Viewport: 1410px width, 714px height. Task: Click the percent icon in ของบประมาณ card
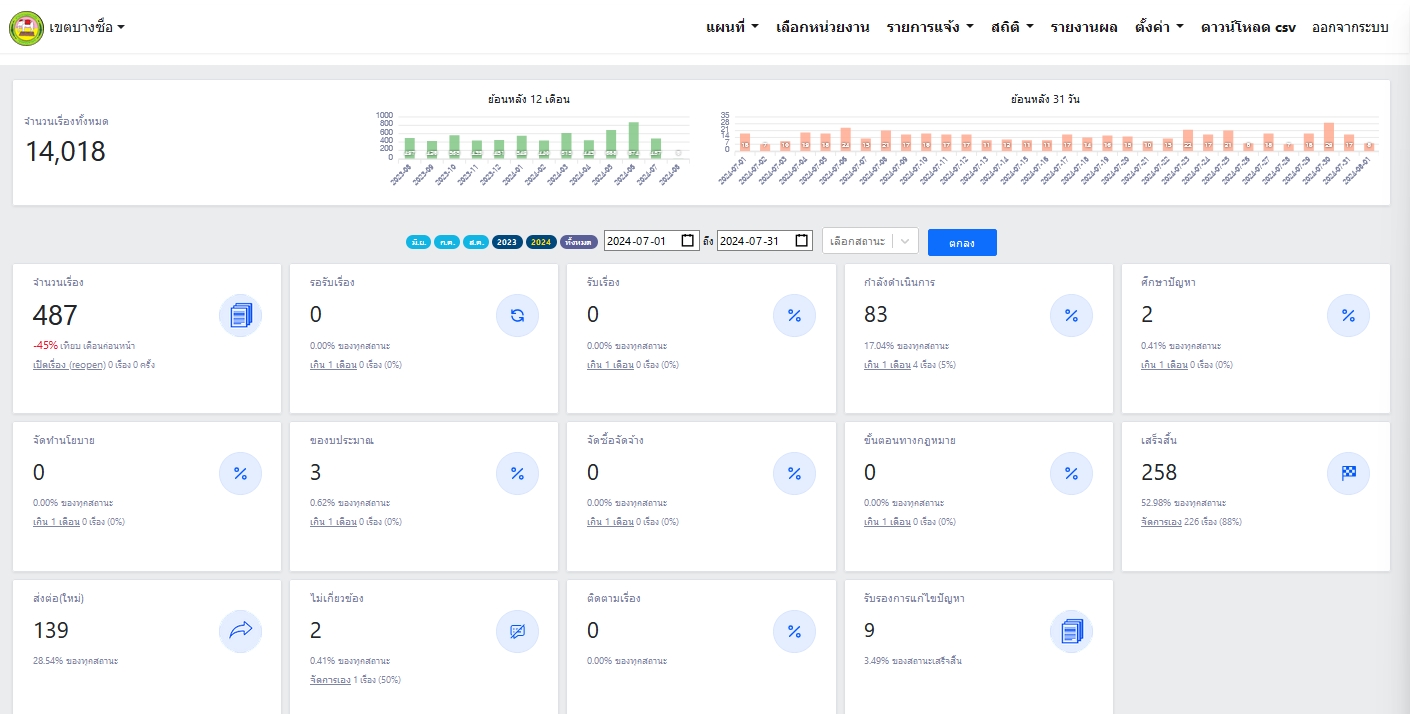(517, 474)
